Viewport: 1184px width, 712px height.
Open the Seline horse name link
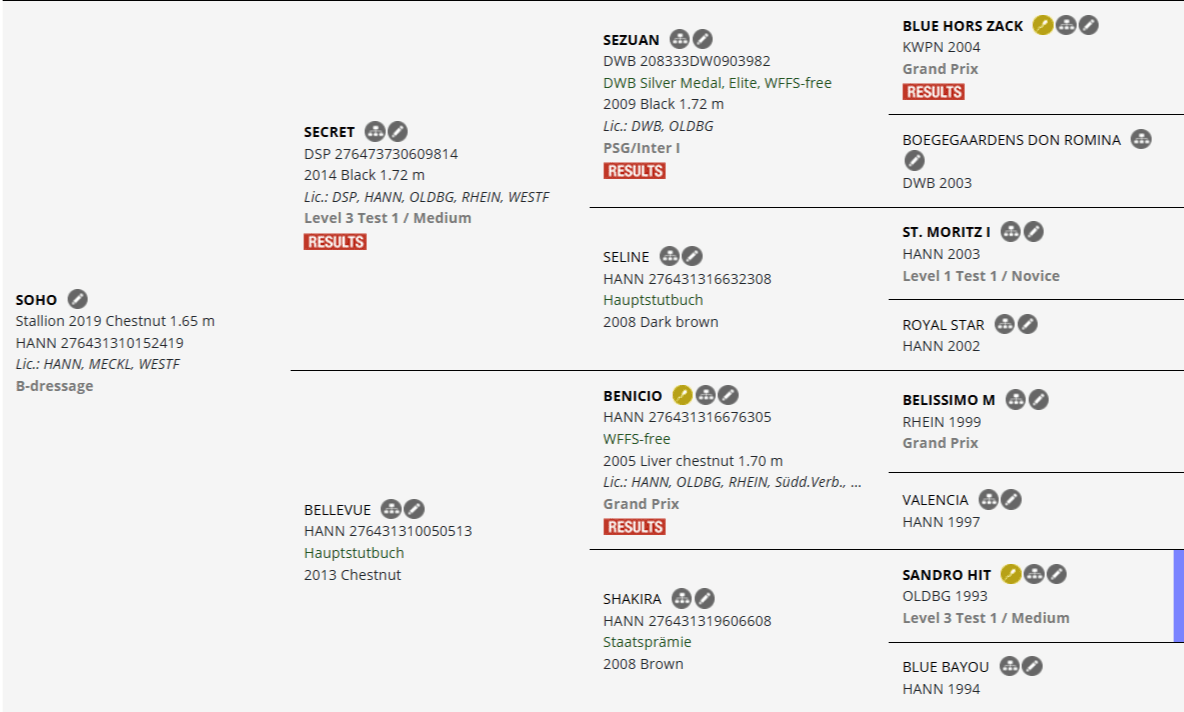pos(626,257)
